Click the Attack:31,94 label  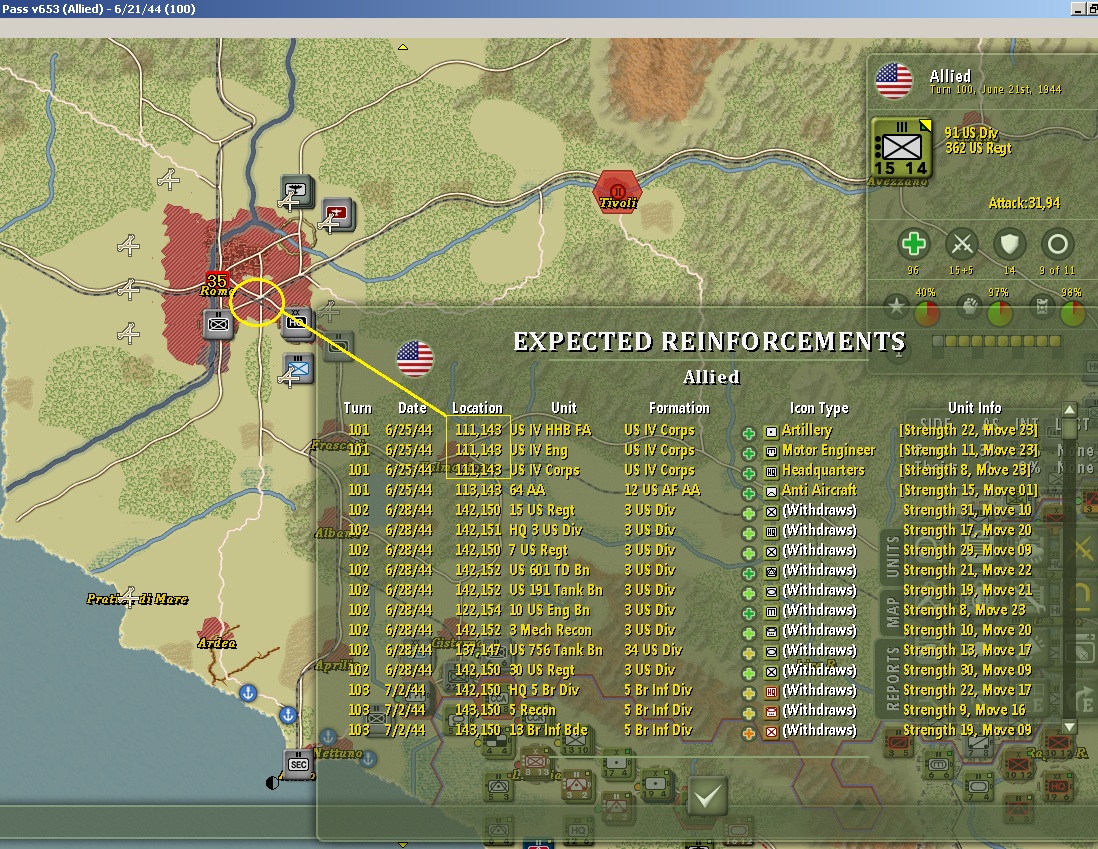pyautogui.click(x=1024, y=203)
